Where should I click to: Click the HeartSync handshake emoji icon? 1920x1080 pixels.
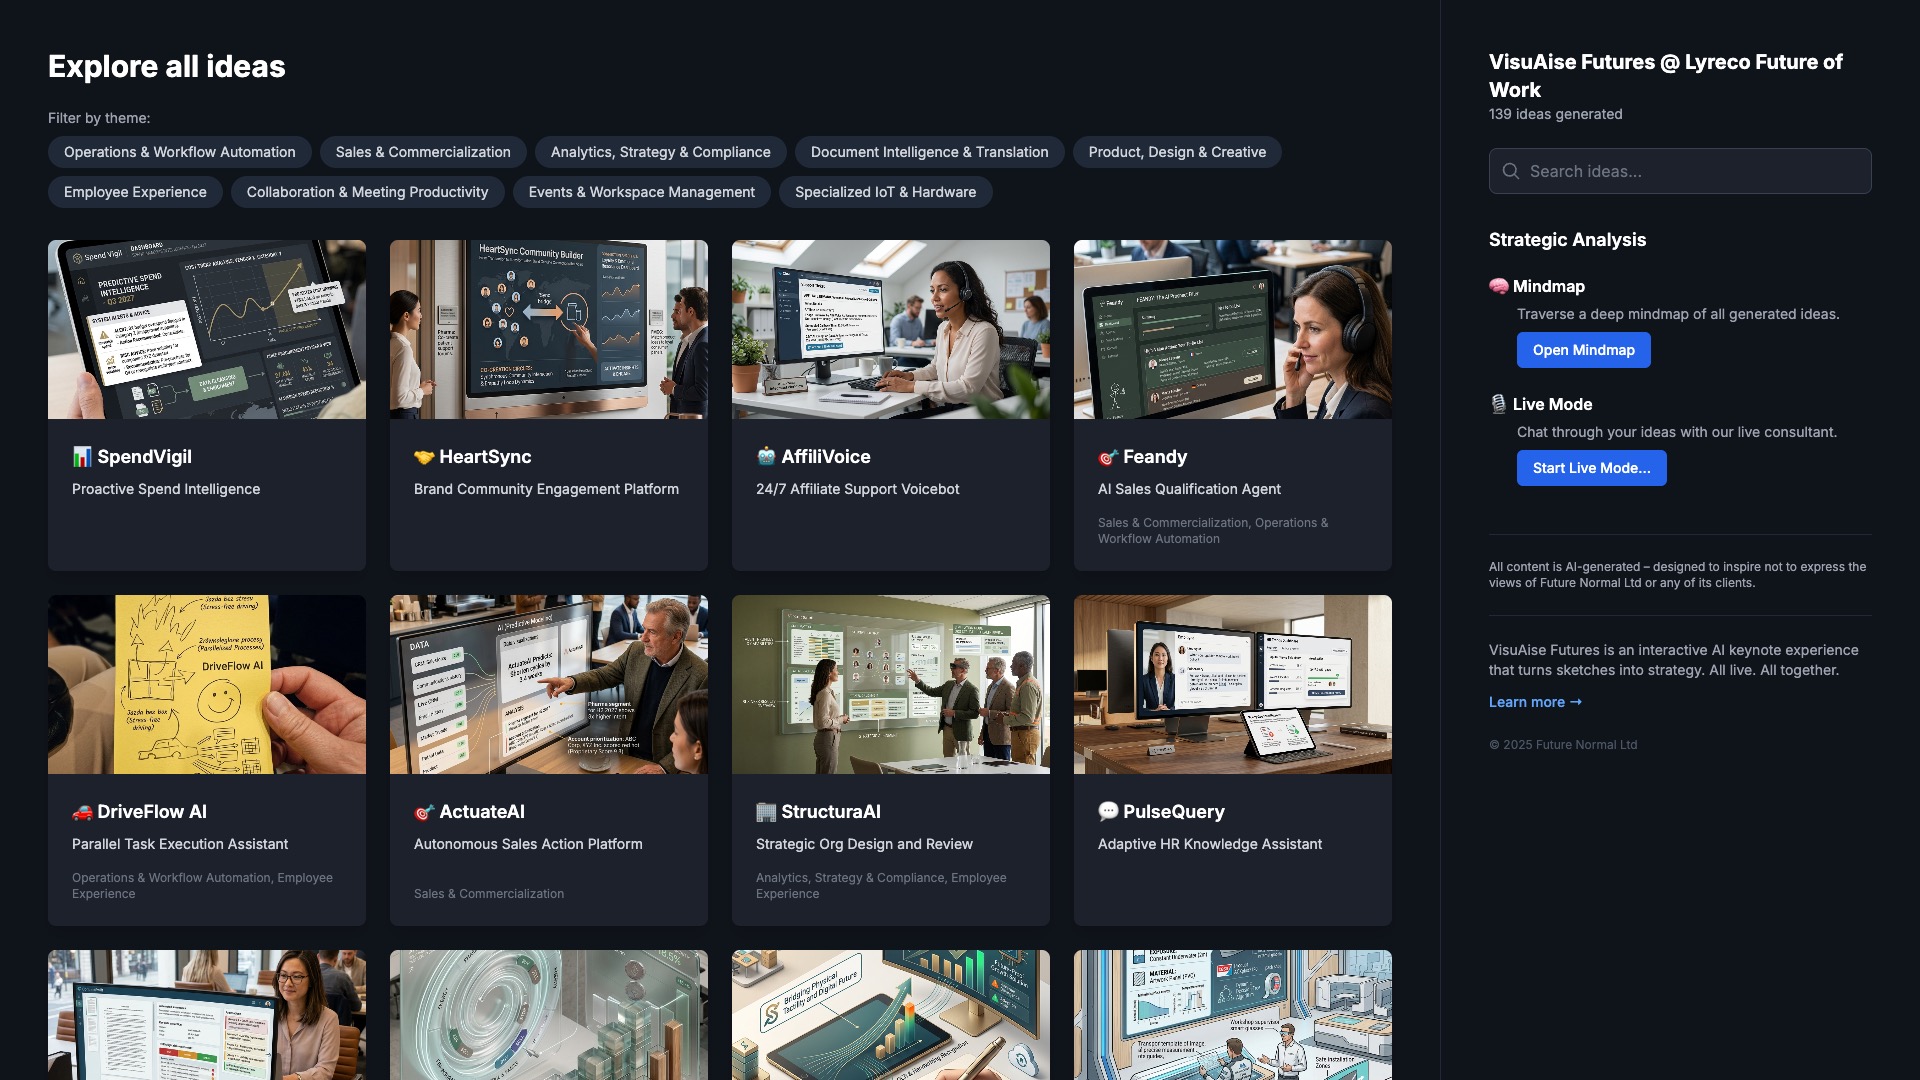pyautogui.click(x=424, y=457)
